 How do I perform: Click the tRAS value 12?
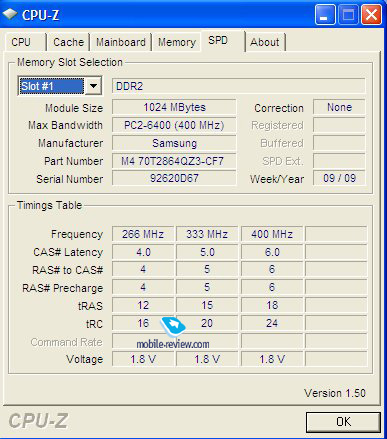click(x=143, y=305)
